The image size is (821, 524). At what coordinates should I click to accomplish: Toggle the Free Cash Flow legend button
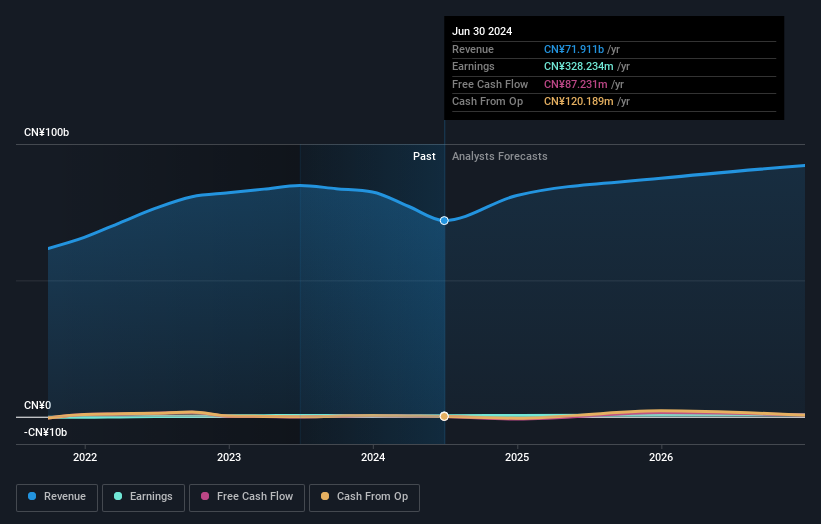click(247, 497)
